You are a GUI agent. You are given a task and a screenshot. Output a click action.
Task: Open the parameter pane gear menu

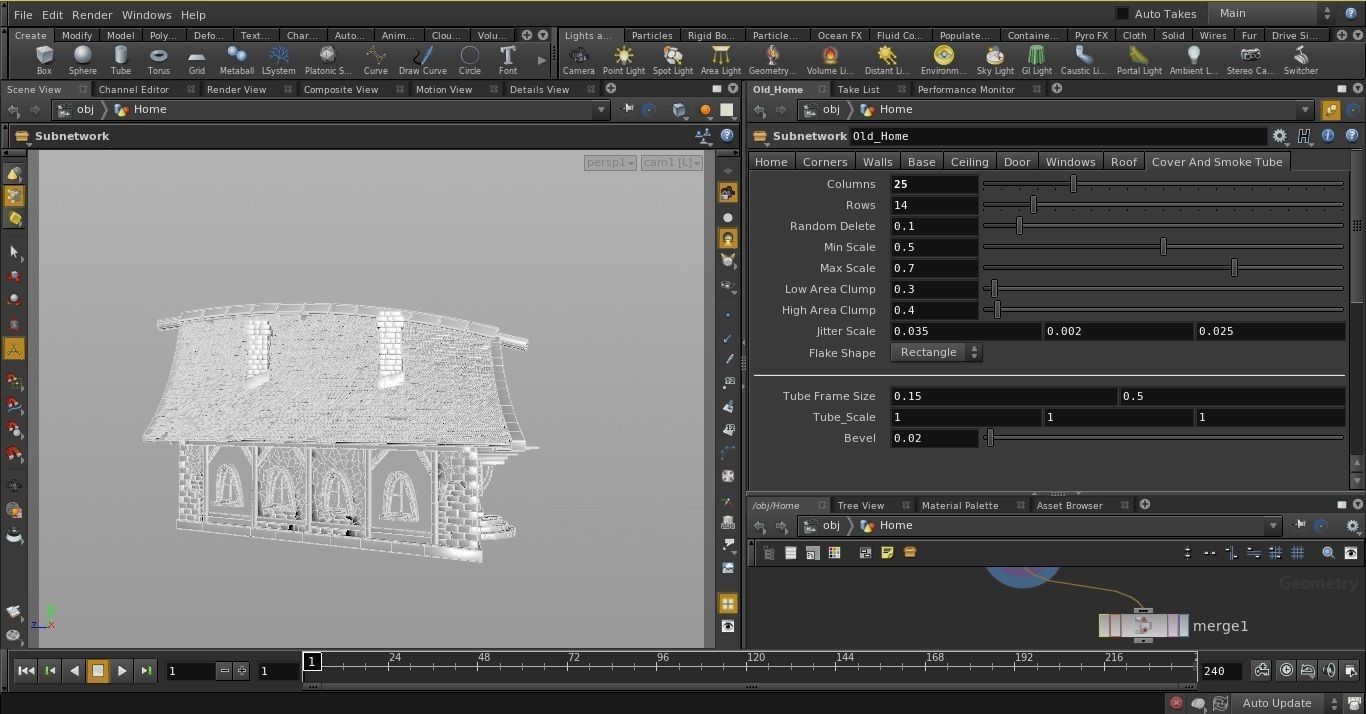(1280, 136)
